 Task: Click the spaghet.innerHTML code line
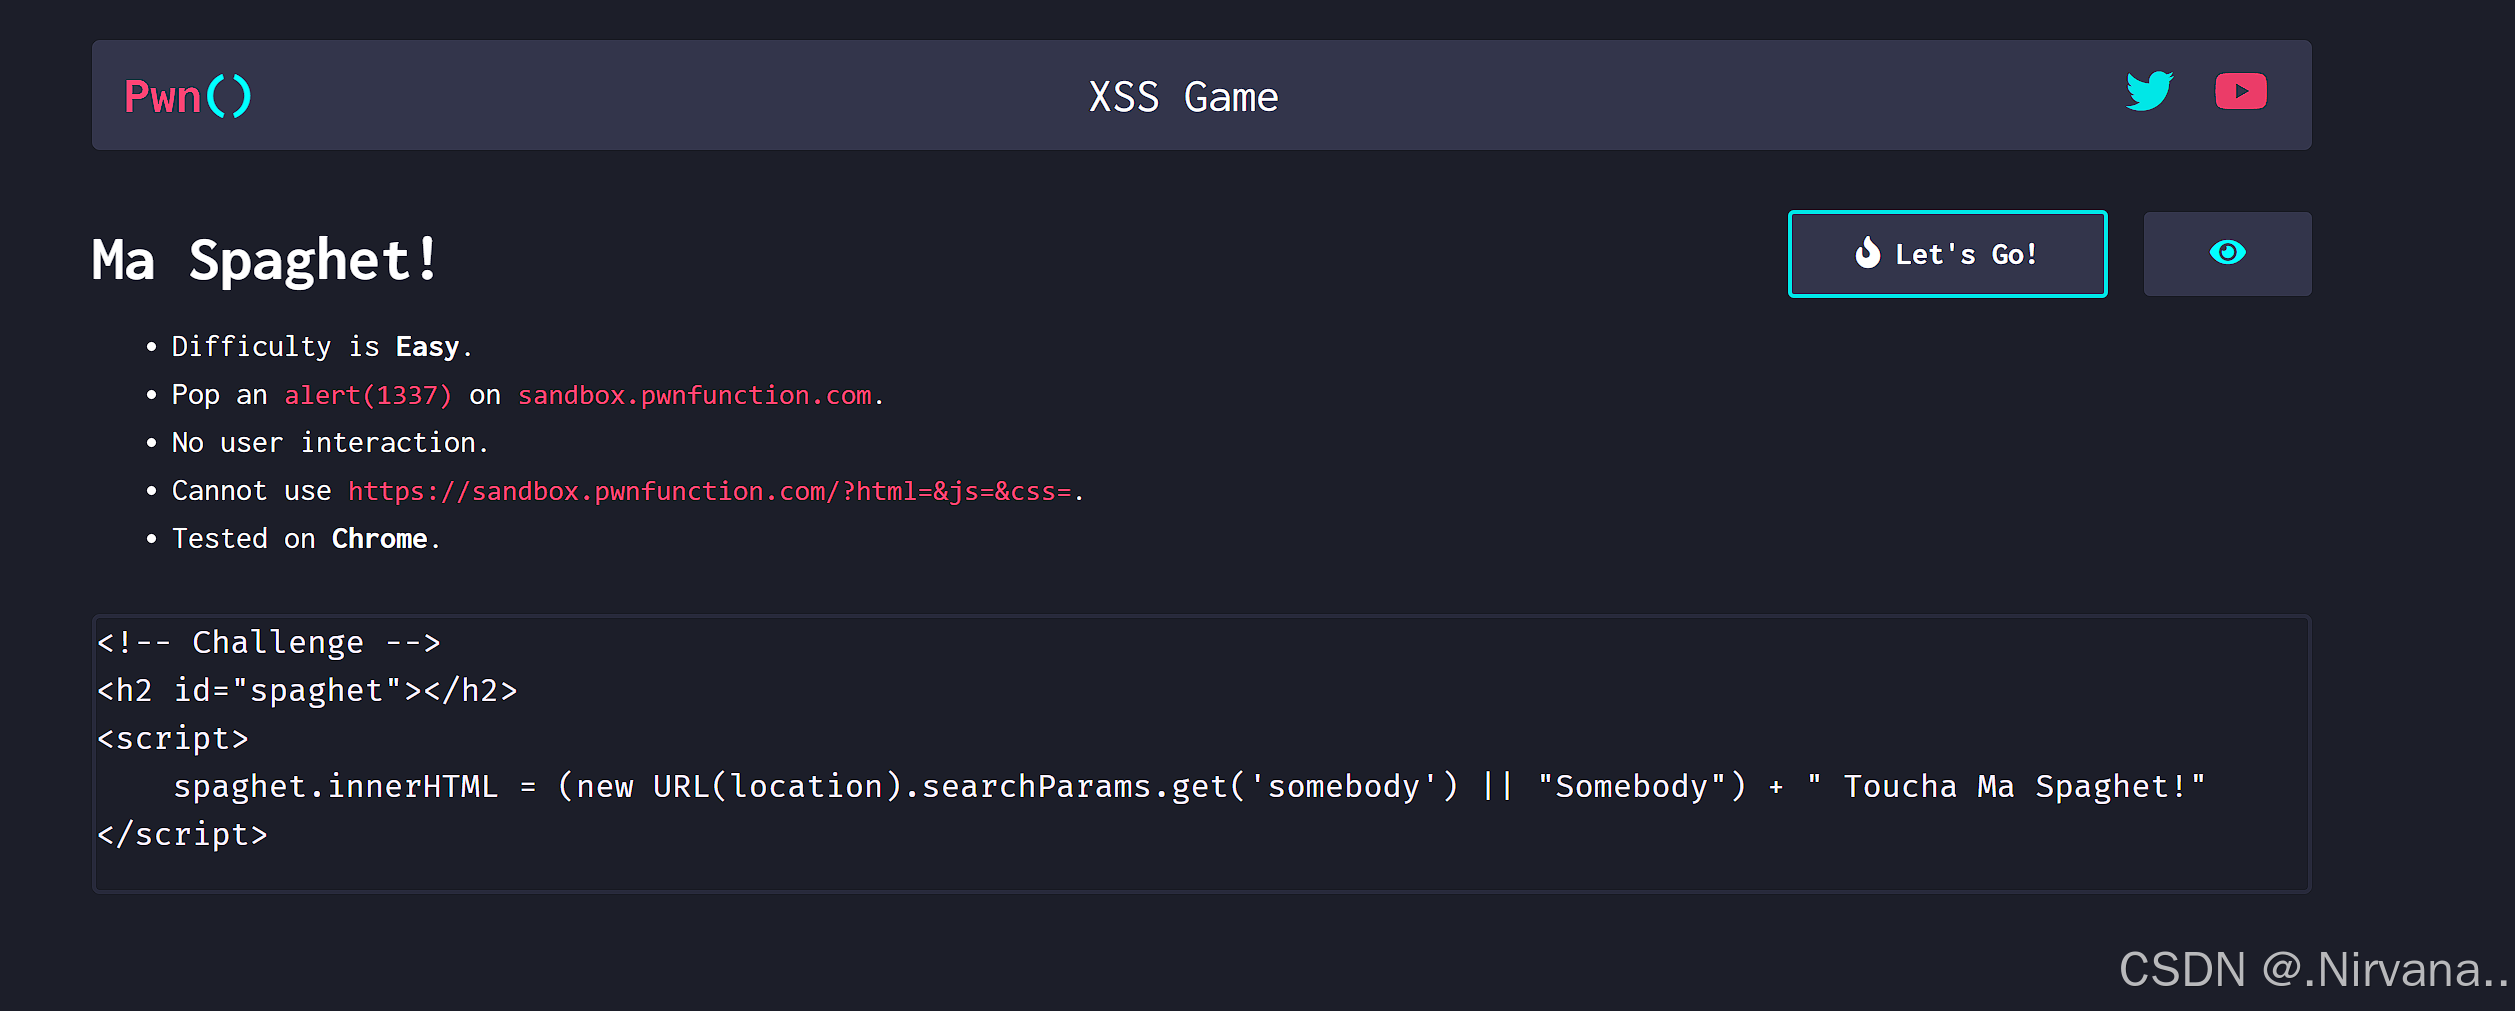1190,786
